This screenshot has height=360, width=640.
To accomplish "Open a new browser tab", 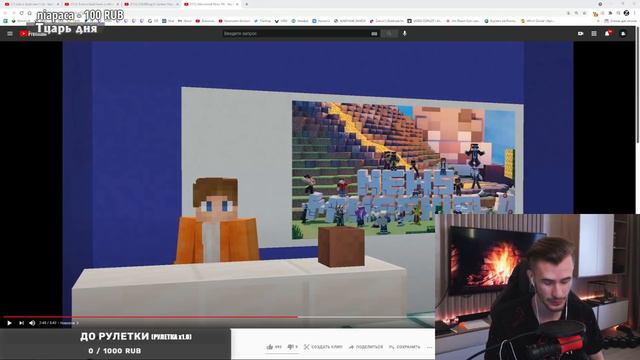I will [246, 4].
